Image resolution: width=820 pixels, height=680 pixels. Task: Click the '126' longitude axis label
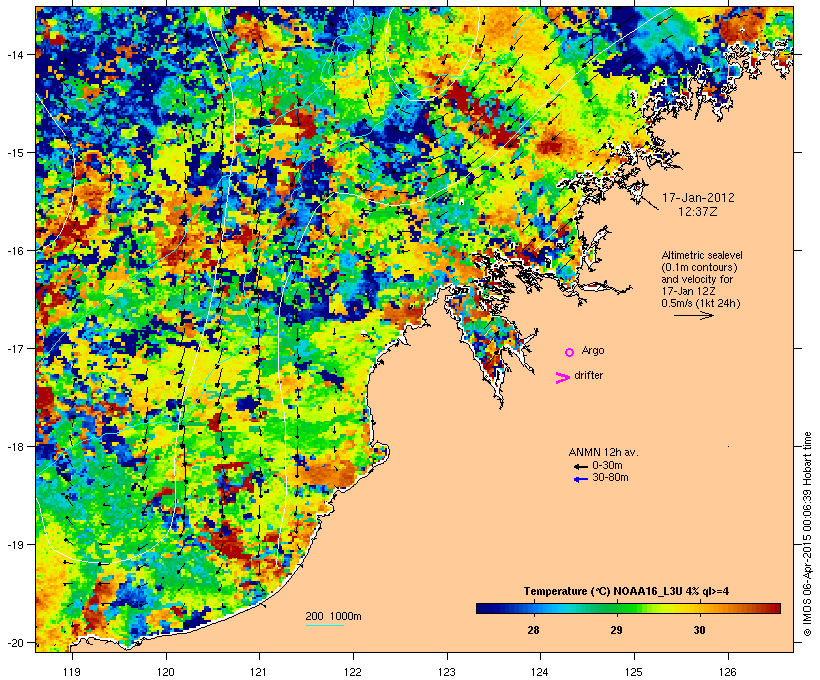(x=728, y=672)
